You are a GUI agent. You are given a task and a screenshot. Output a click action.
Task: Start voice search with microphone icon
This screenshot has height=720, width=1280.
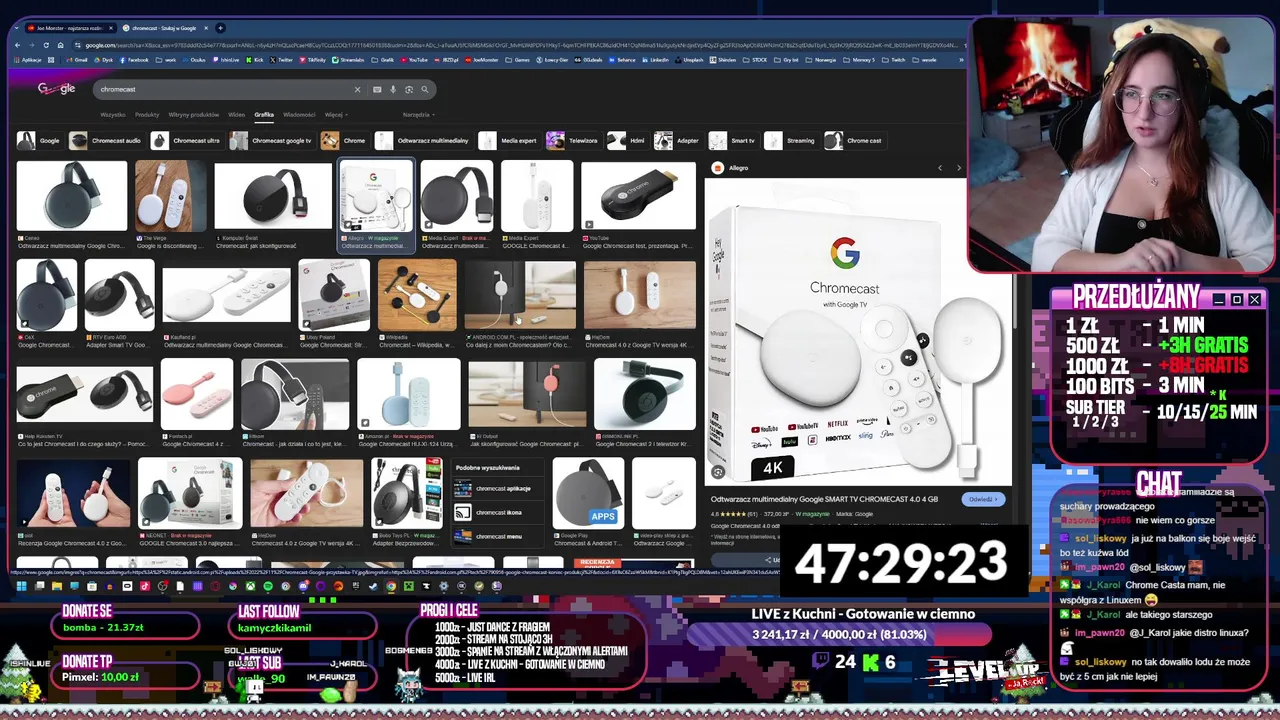point(393,89)
